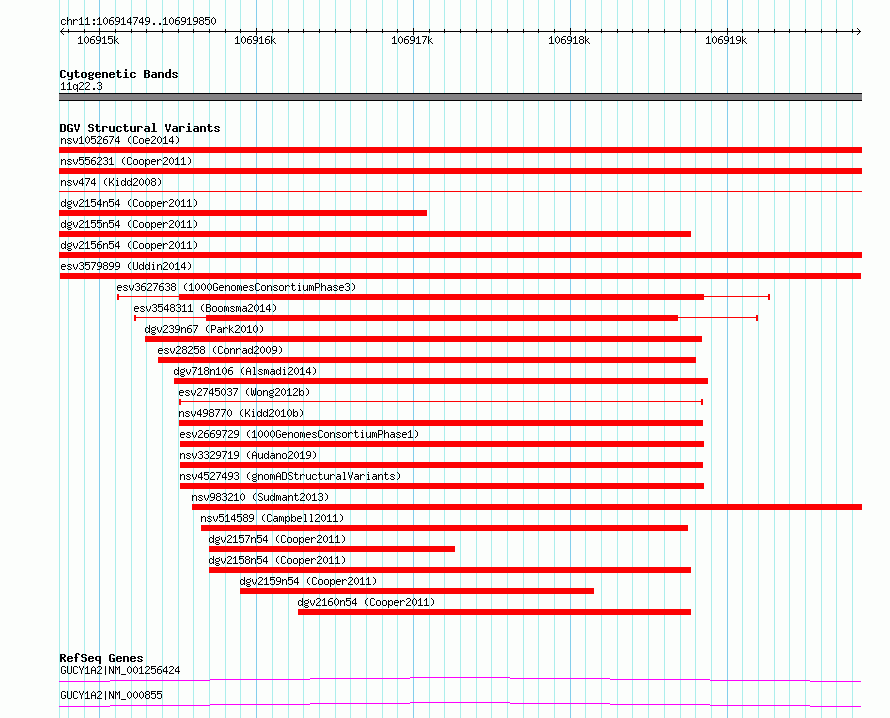Viewport: 890px width, 718px height.
Task: Click dgv718n106 (Alsmadi2014) label
Action: tap(245, 371)
